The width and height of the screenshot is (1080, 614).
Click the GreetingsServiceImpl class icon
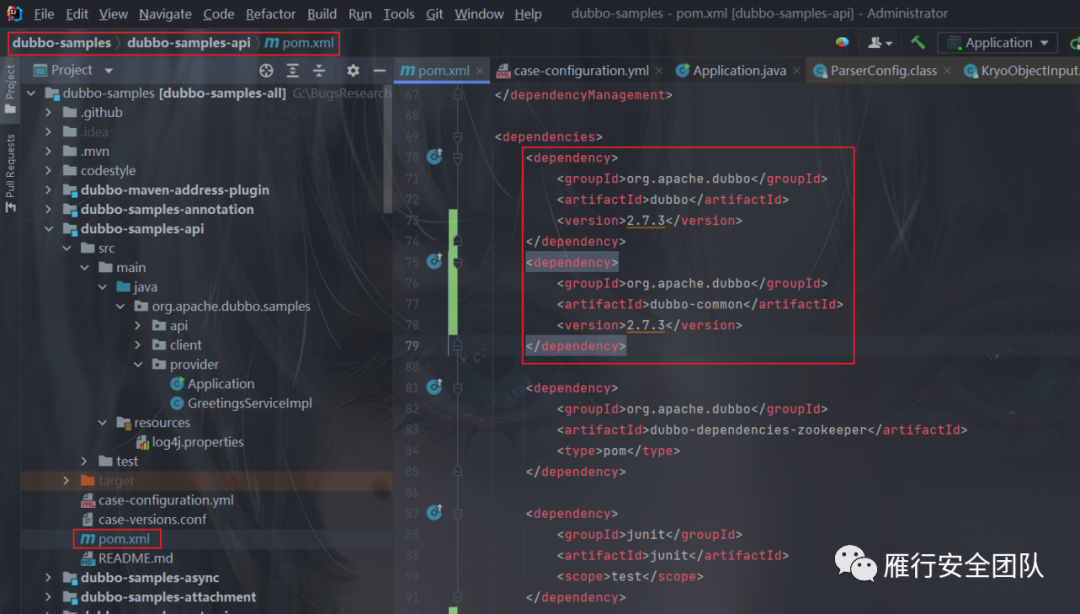coord(177,403)
